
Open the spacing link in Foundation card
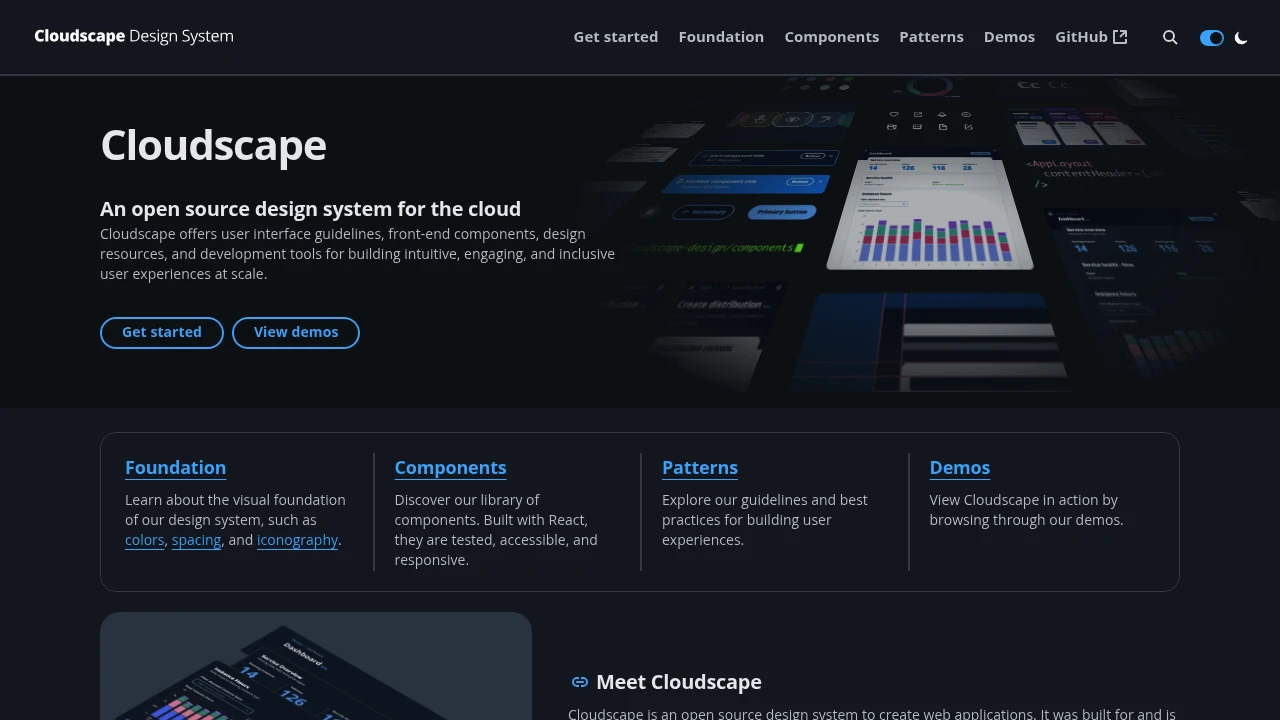point(196,540)
